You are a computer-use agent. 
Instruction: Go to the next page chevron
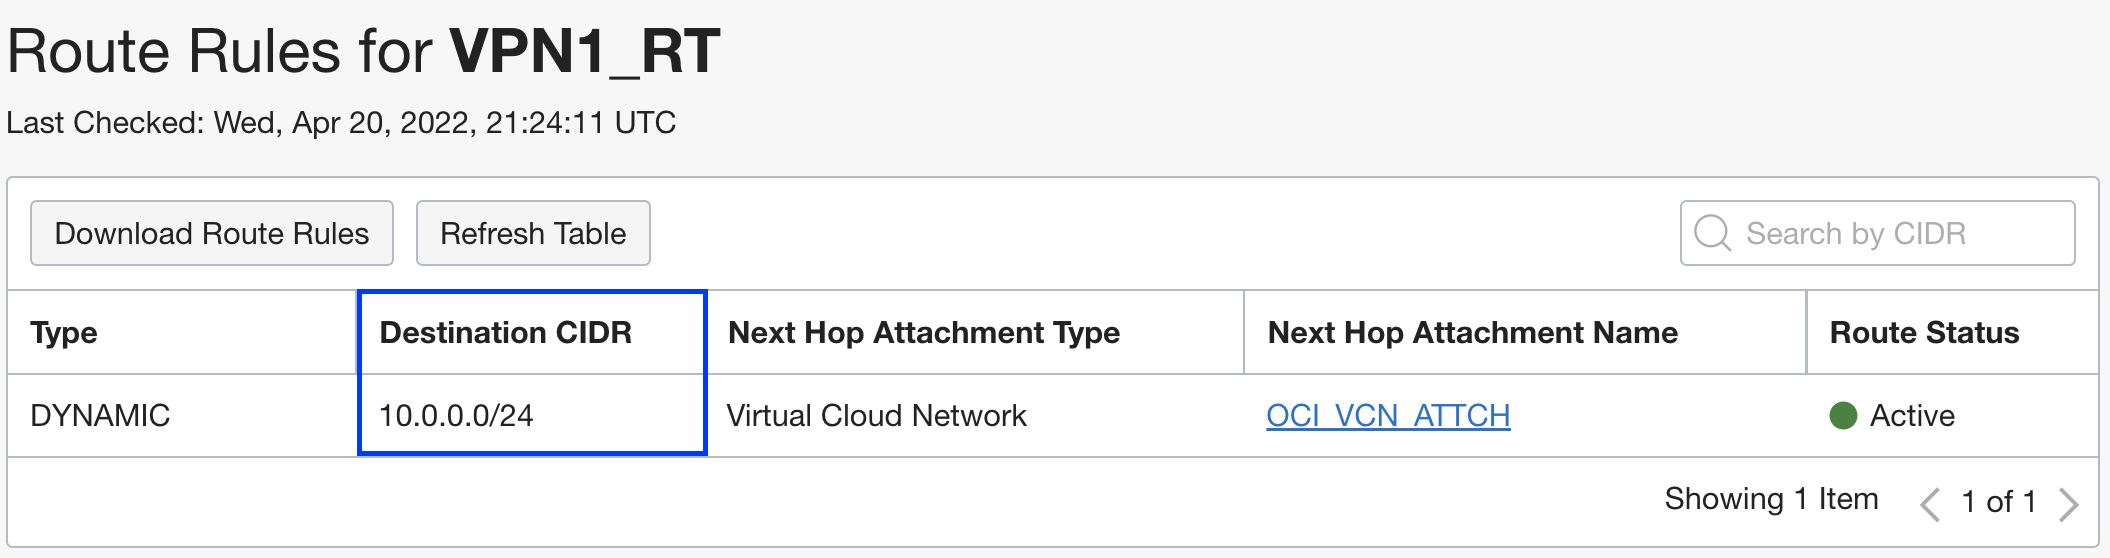(x=2069, y=503)
